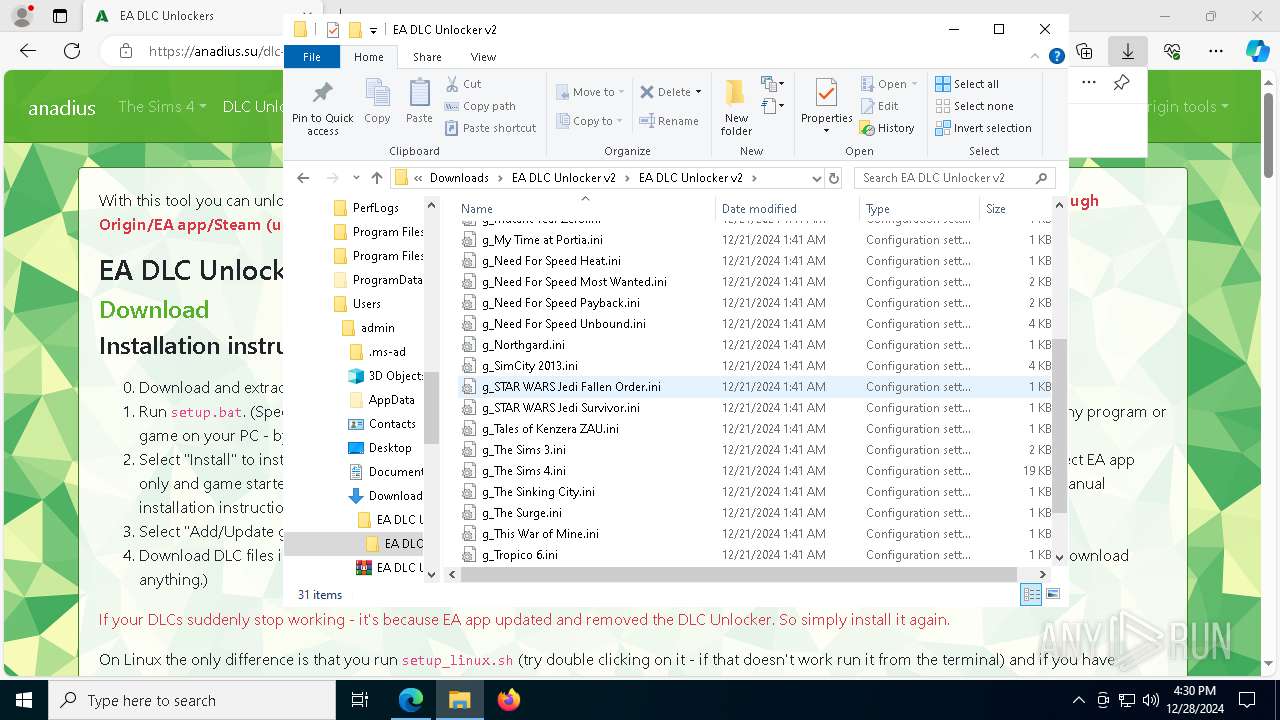Viewport: 1280px width, 720px height.
Task: Open the Delete dropdown arrow
Action: 698,92
